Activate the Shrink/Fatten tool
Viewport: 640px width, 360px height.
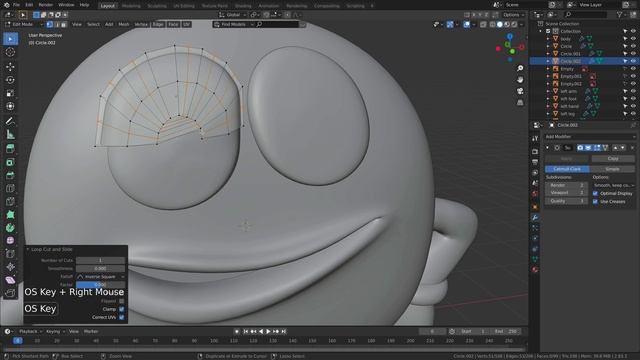coord(10,267)
